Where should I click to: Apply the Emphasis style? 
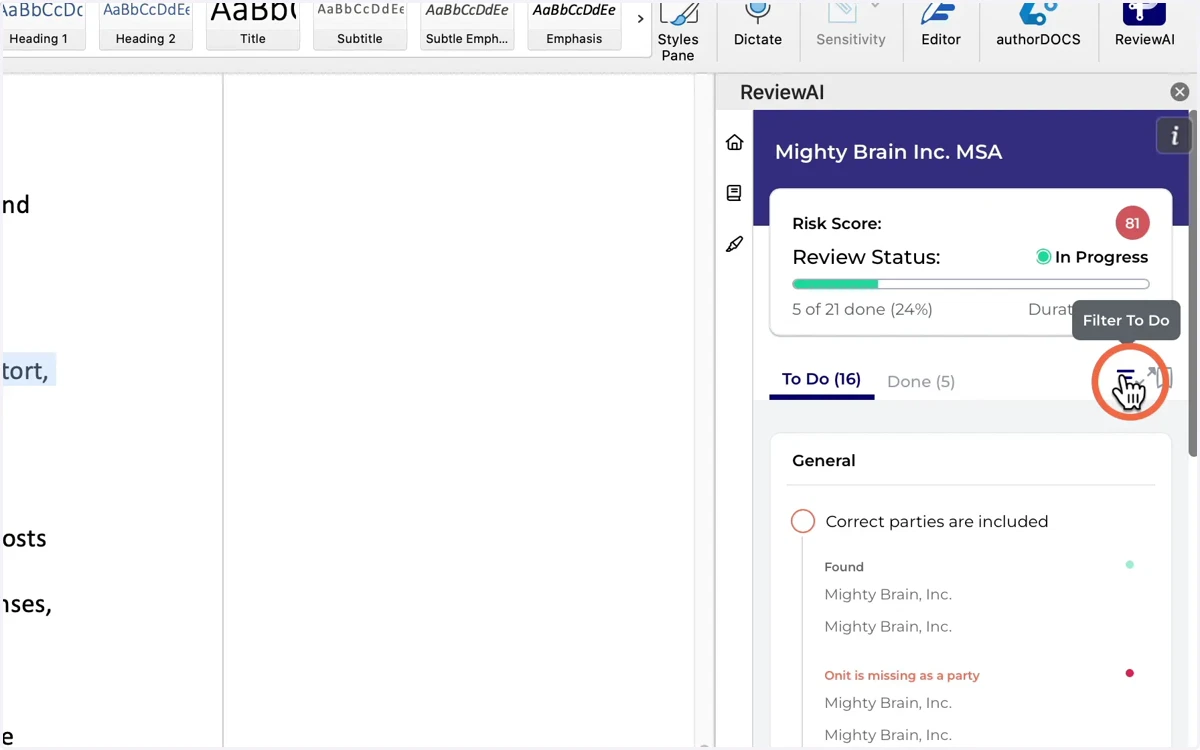coord(574,26)
